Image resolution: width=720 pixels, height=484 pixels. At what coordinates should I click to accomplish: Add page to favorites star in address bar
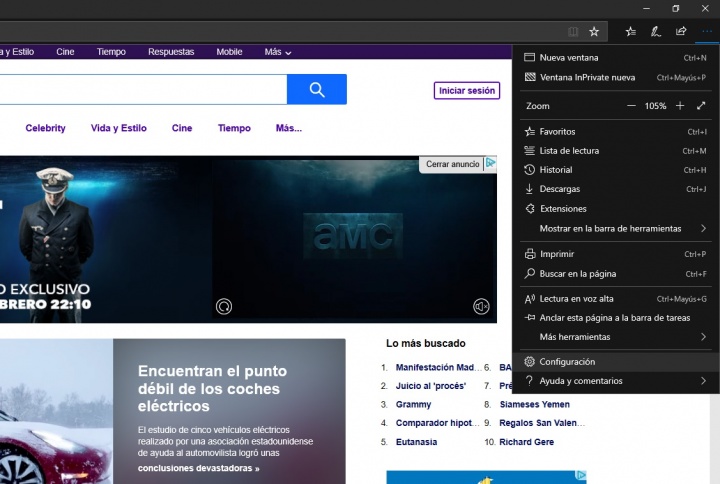point(594,32)
